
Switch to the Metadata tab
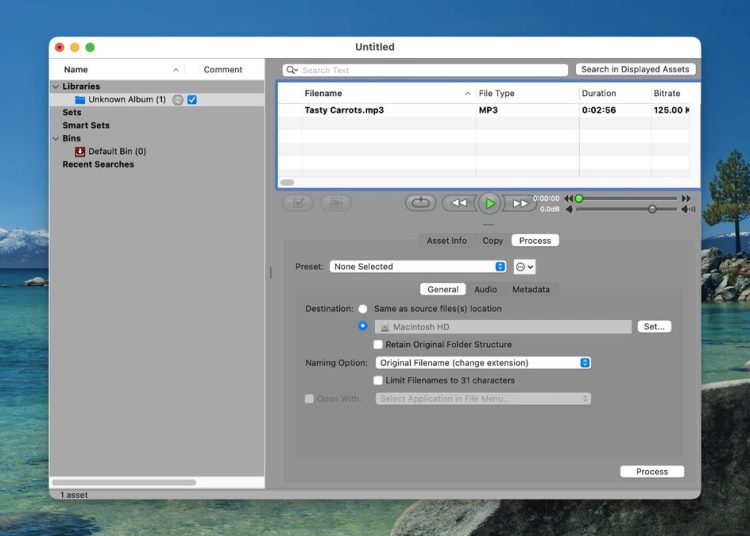coord(531,290)
